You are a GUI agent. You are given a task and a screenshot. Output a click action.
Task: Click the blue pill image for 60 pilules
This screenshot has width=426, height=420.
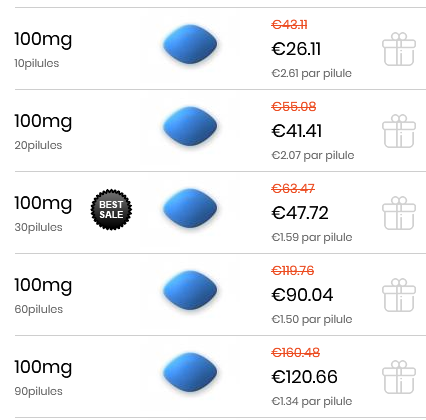click(x=190, y=290)
